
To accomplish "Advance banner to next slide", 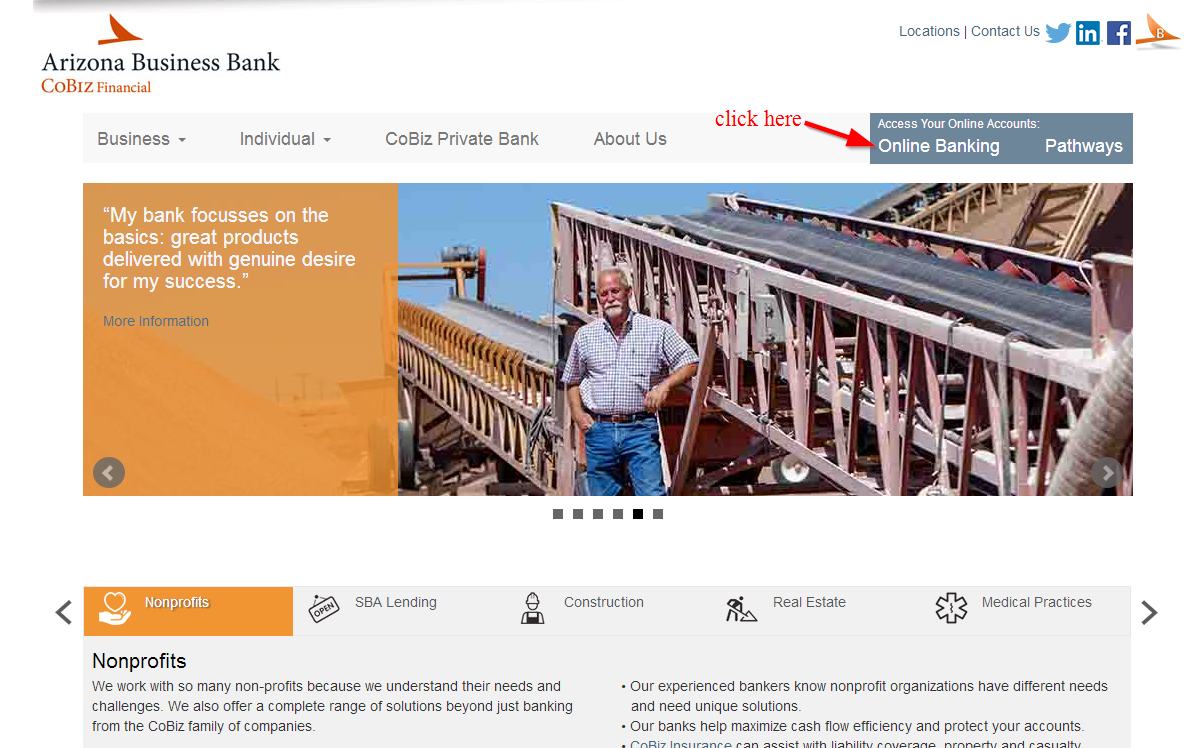I will (x=1107, y=473).
